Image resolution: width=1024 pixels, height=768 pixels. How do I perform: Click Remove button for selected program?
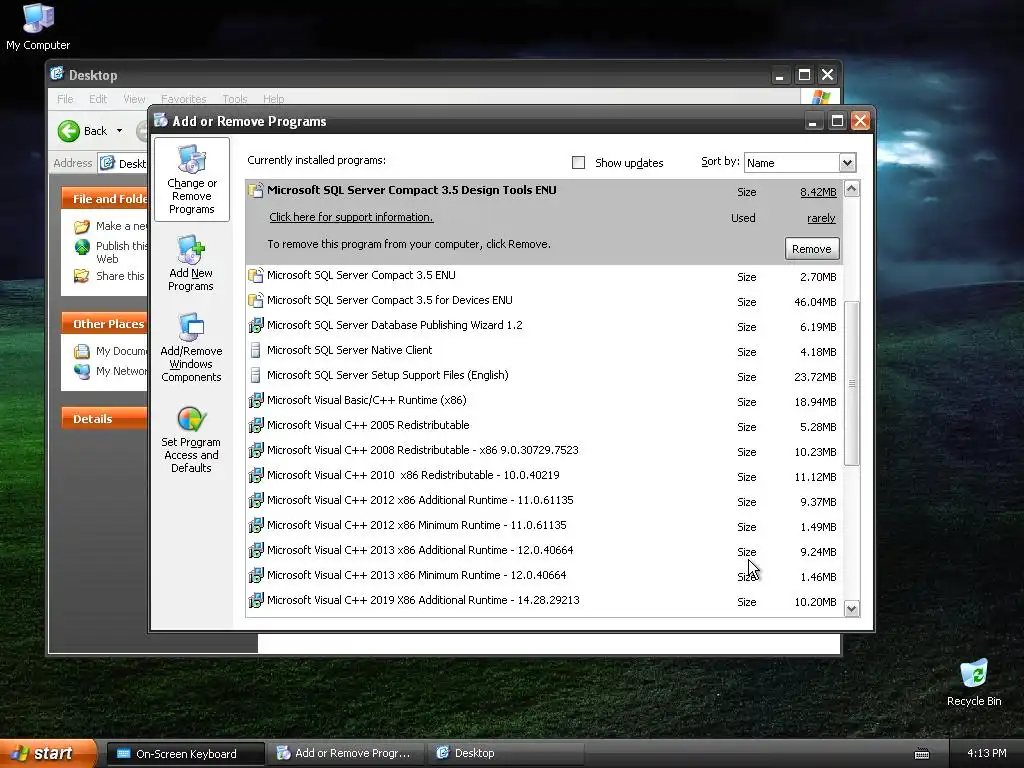coord(811,249)
